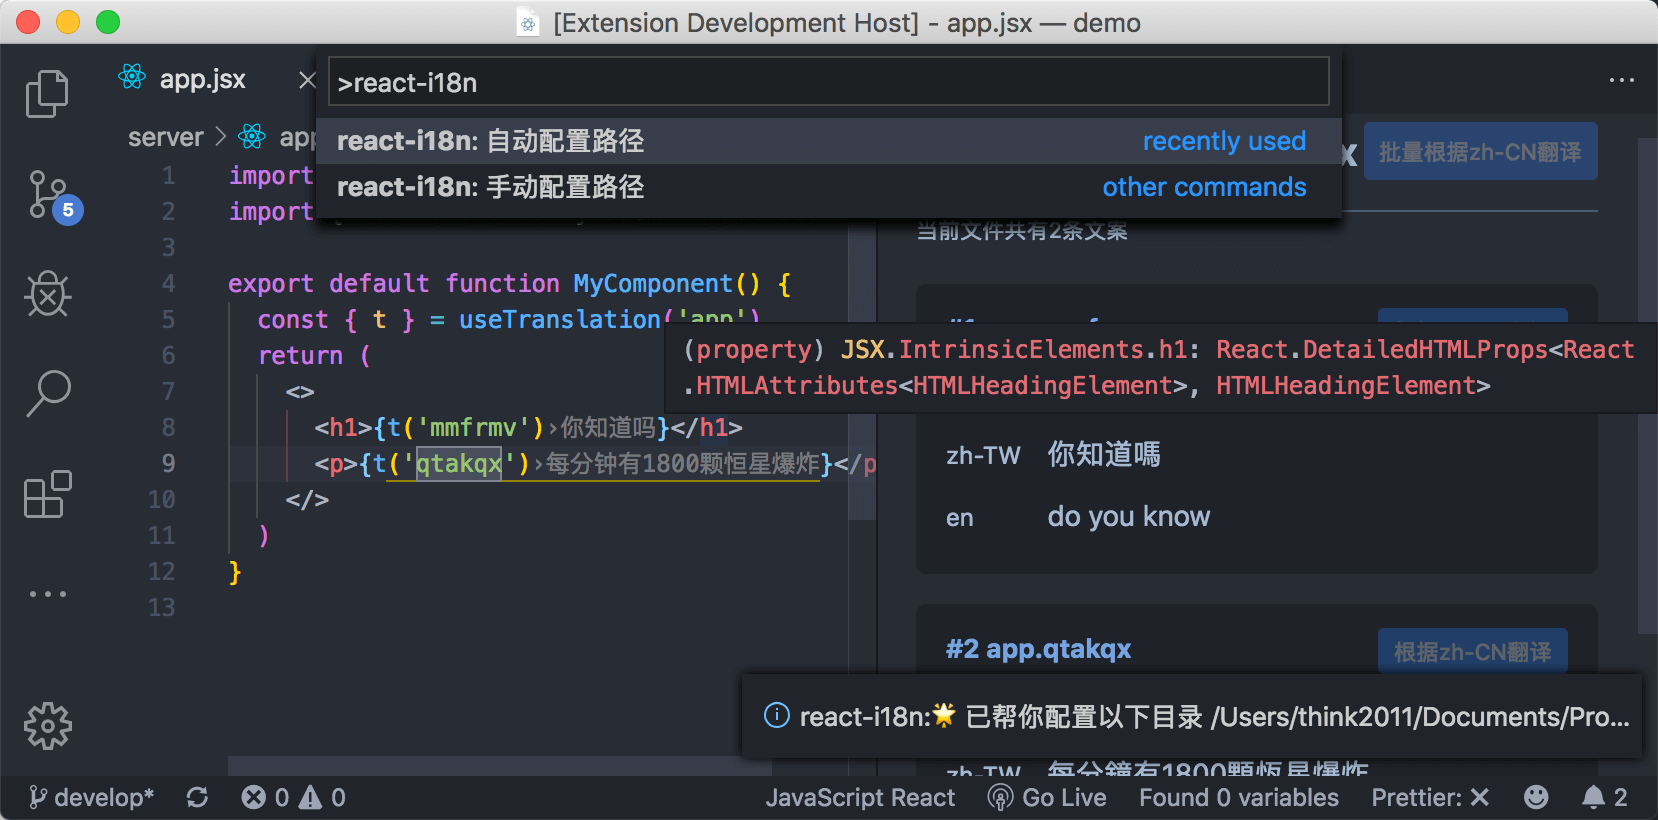This screenshot has width=1658, height=820.
Task: Click the en language label in first card
Action: pos(959,518)
